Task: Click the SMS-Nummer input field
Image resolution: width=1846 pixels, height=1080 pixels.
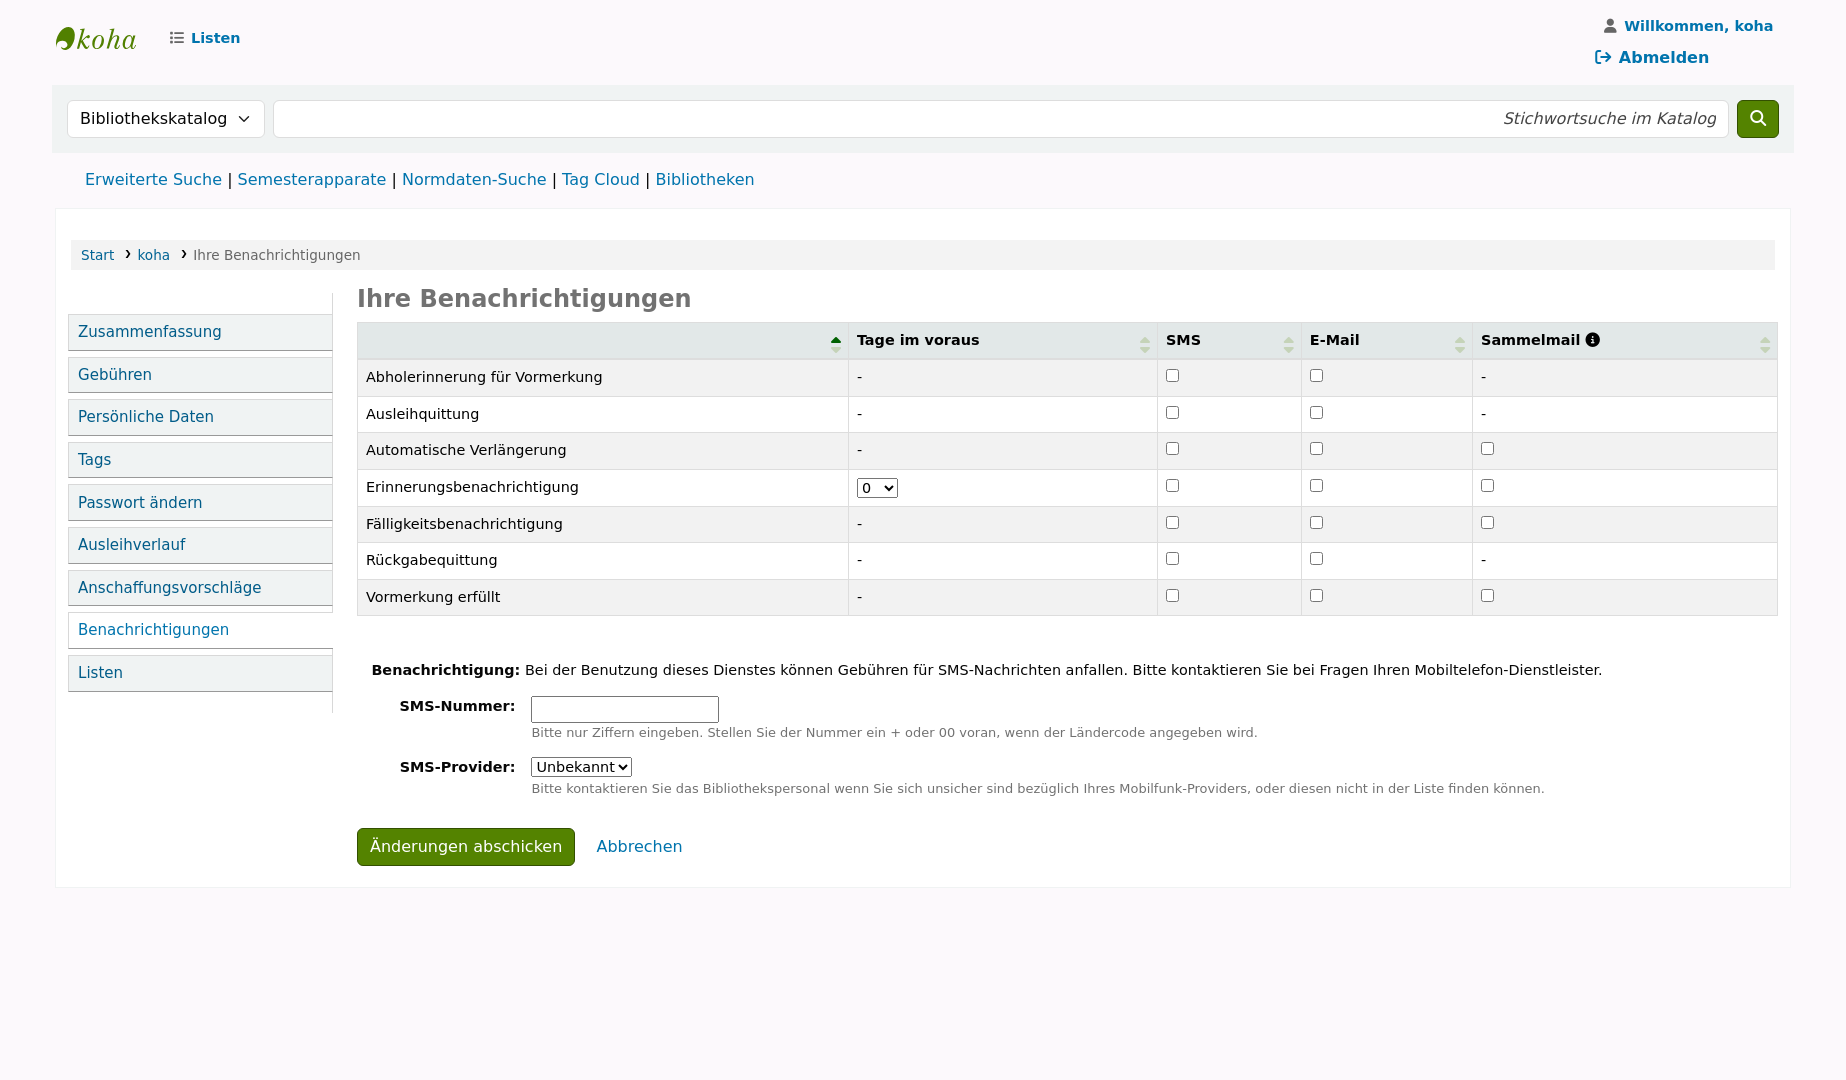Action: tap(625, 710)
